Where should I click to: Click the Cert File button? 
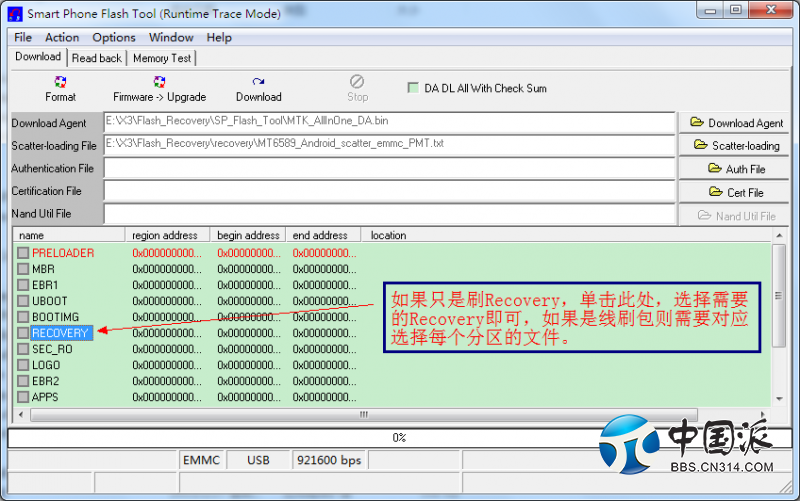coord(734,192)
